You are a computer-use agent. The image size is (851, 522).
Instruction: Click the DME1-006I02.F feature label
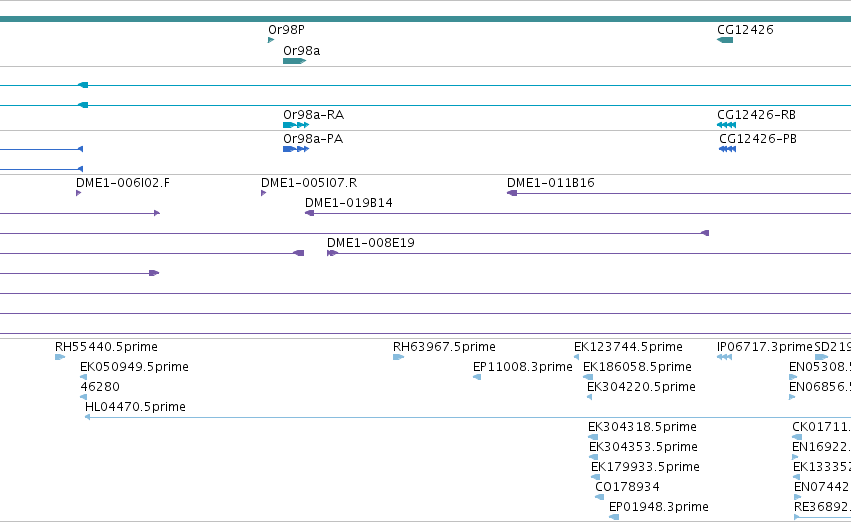(x=123, y=183)
